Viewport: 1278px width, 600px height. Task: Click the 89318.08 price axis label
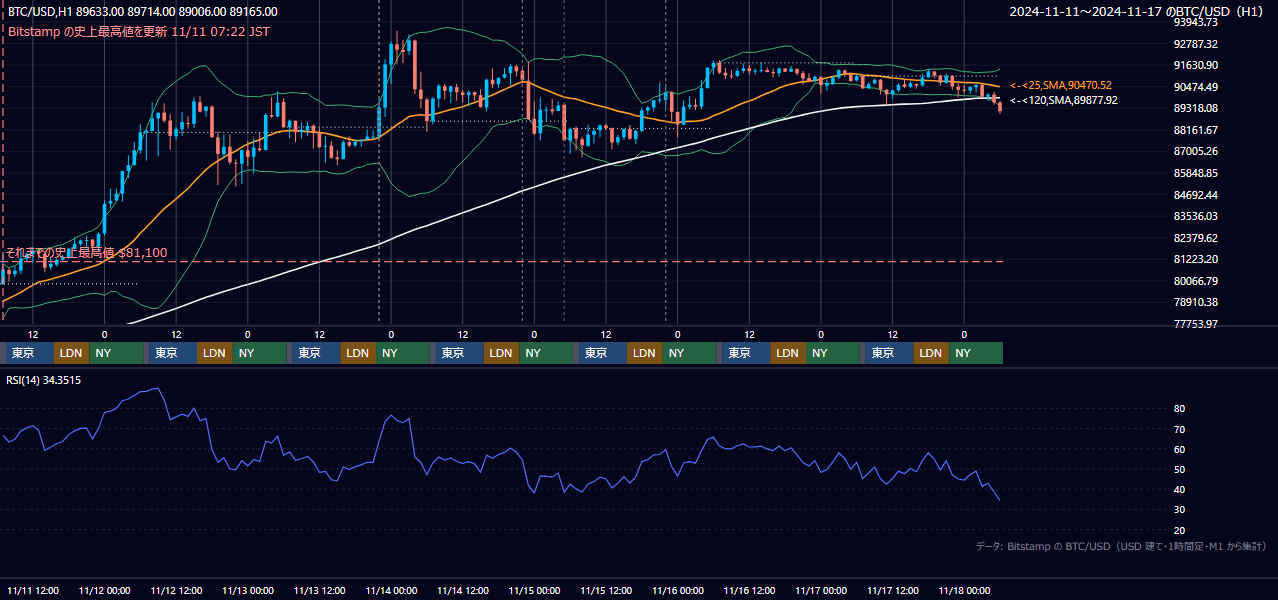[x=1195, y=108]
